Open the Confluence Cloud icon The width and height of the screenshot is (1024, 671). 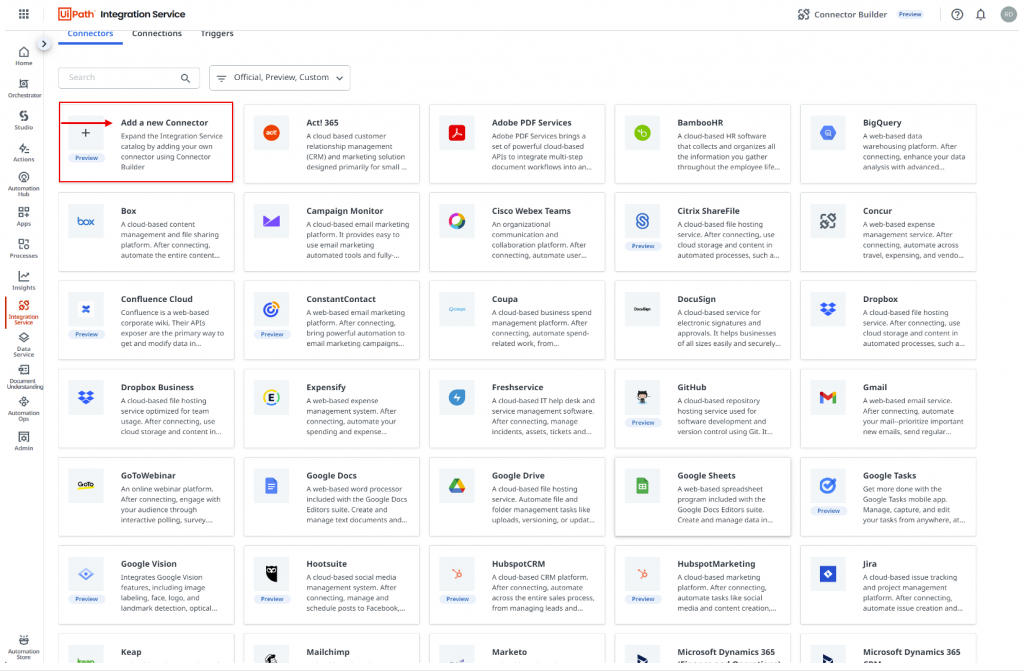tap(86, 309)
